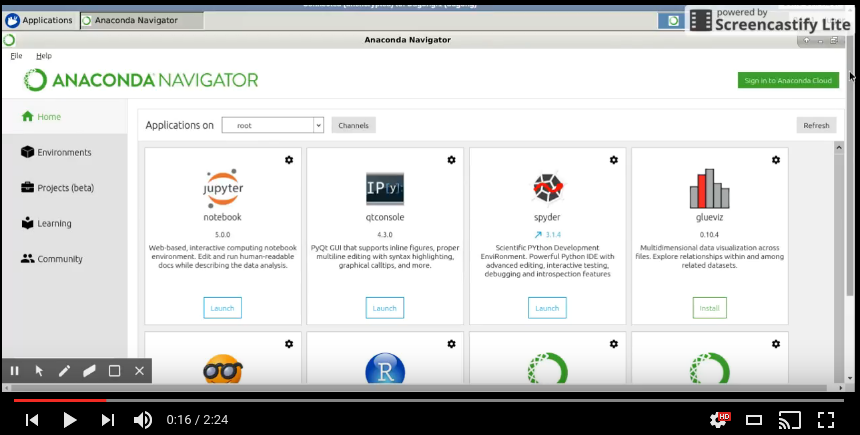Close the Screencastify drawing toolbar

pos(139,371)
